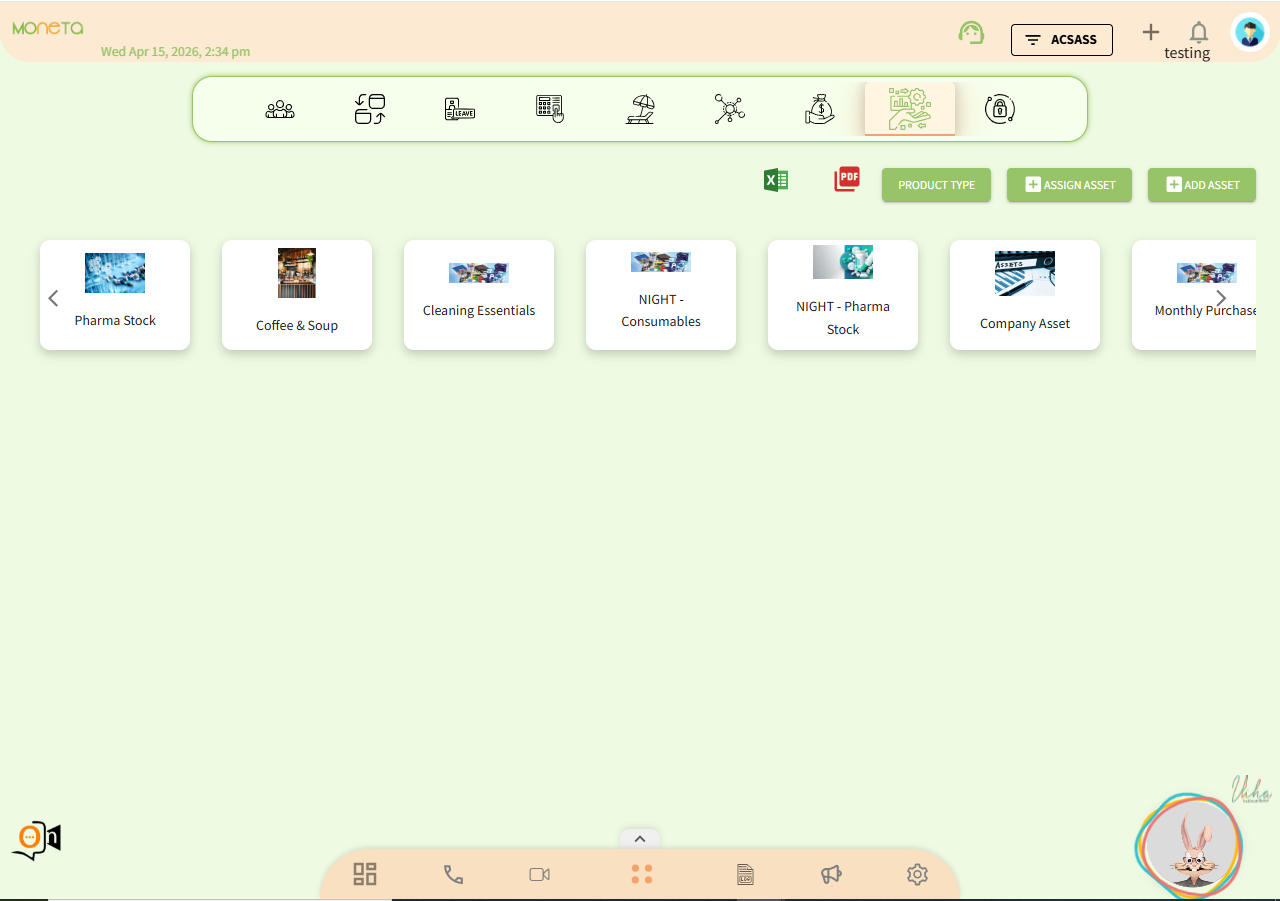Click the Moneta logo
The height and width of the screenshot is (901, 1280).
click(48, 28)
